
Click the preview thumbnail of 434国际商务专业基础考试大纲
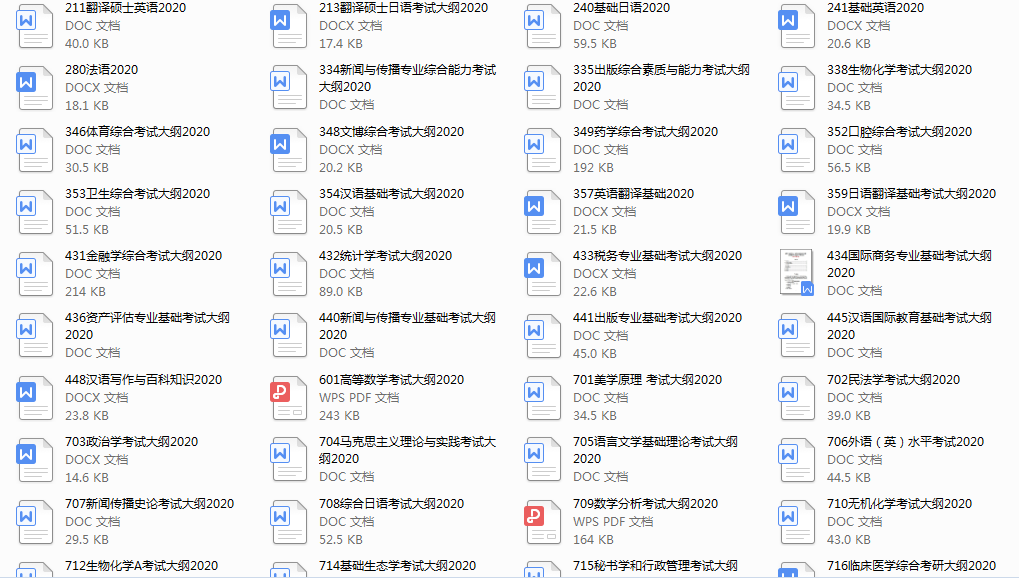pyautogui.click(x=796, y=273)
